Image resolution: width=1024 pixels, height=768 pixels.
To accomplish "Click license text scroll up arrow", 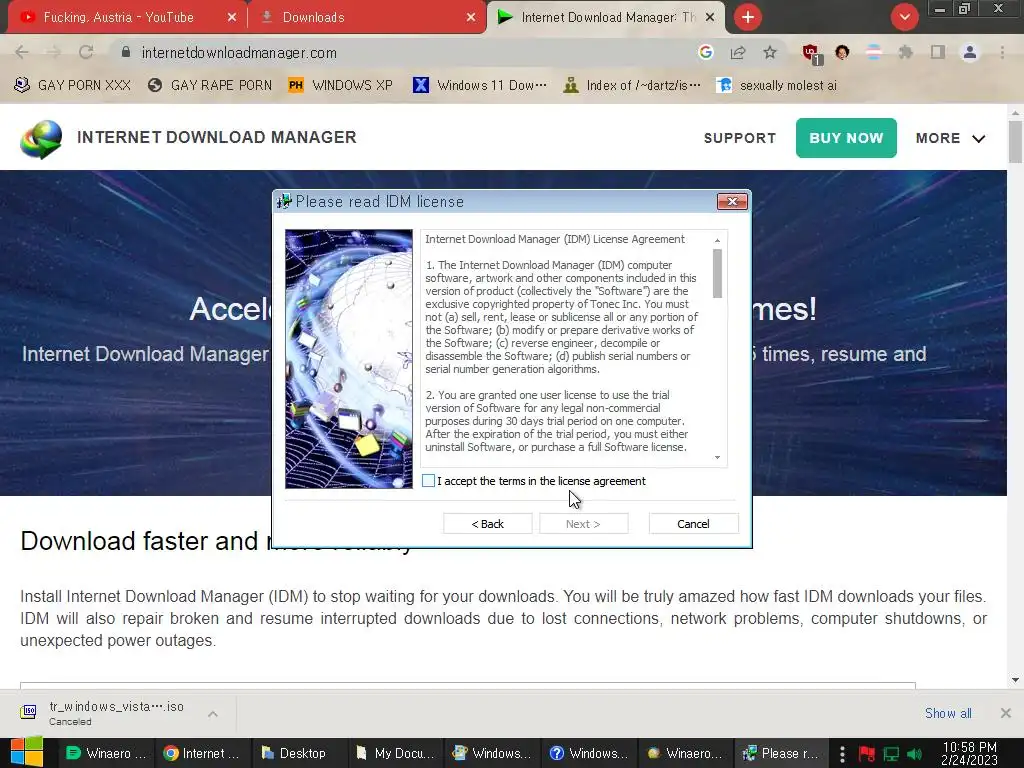I will [x=717, y=240].
